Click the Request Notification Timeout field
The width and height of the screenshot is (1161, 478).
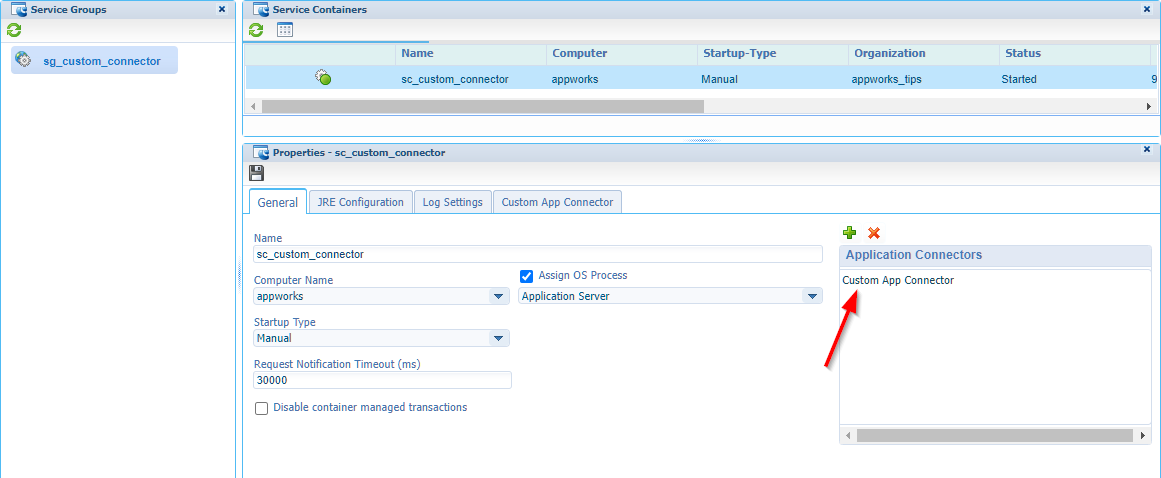[382, 380]
